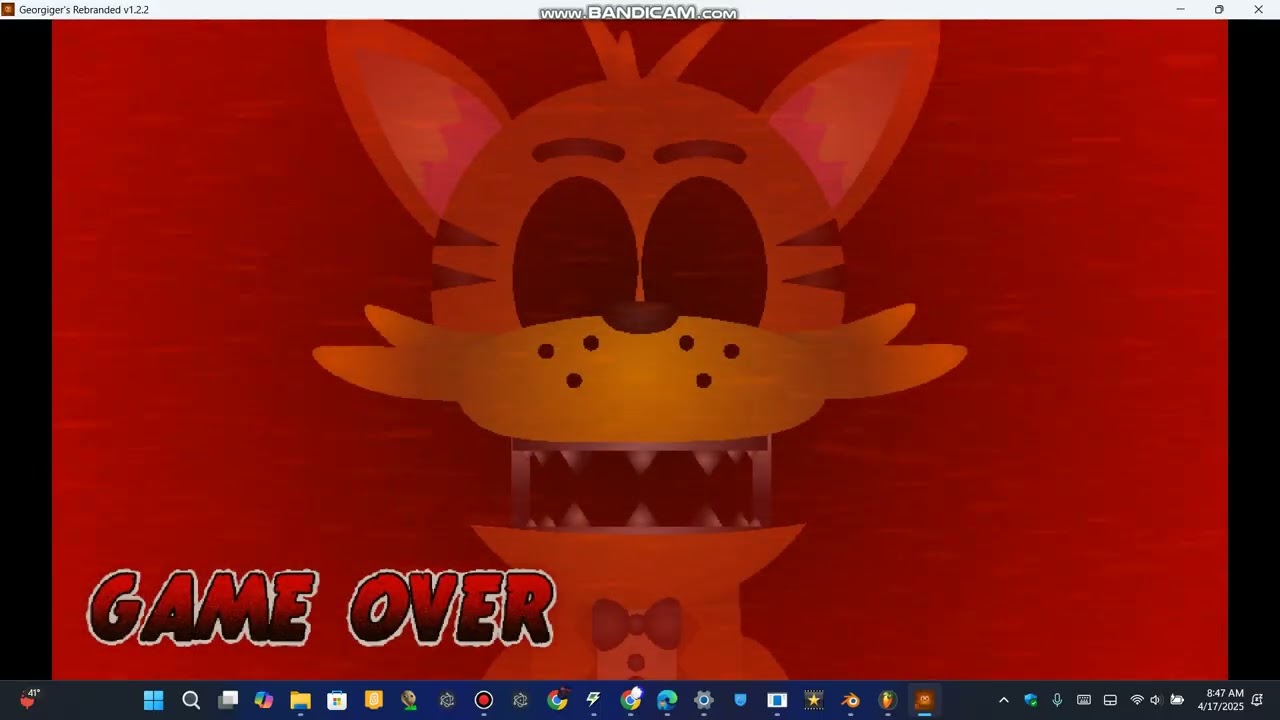Click the game window's title bar icon
This screenshot has width=1280, height=720.
(8, 9)
